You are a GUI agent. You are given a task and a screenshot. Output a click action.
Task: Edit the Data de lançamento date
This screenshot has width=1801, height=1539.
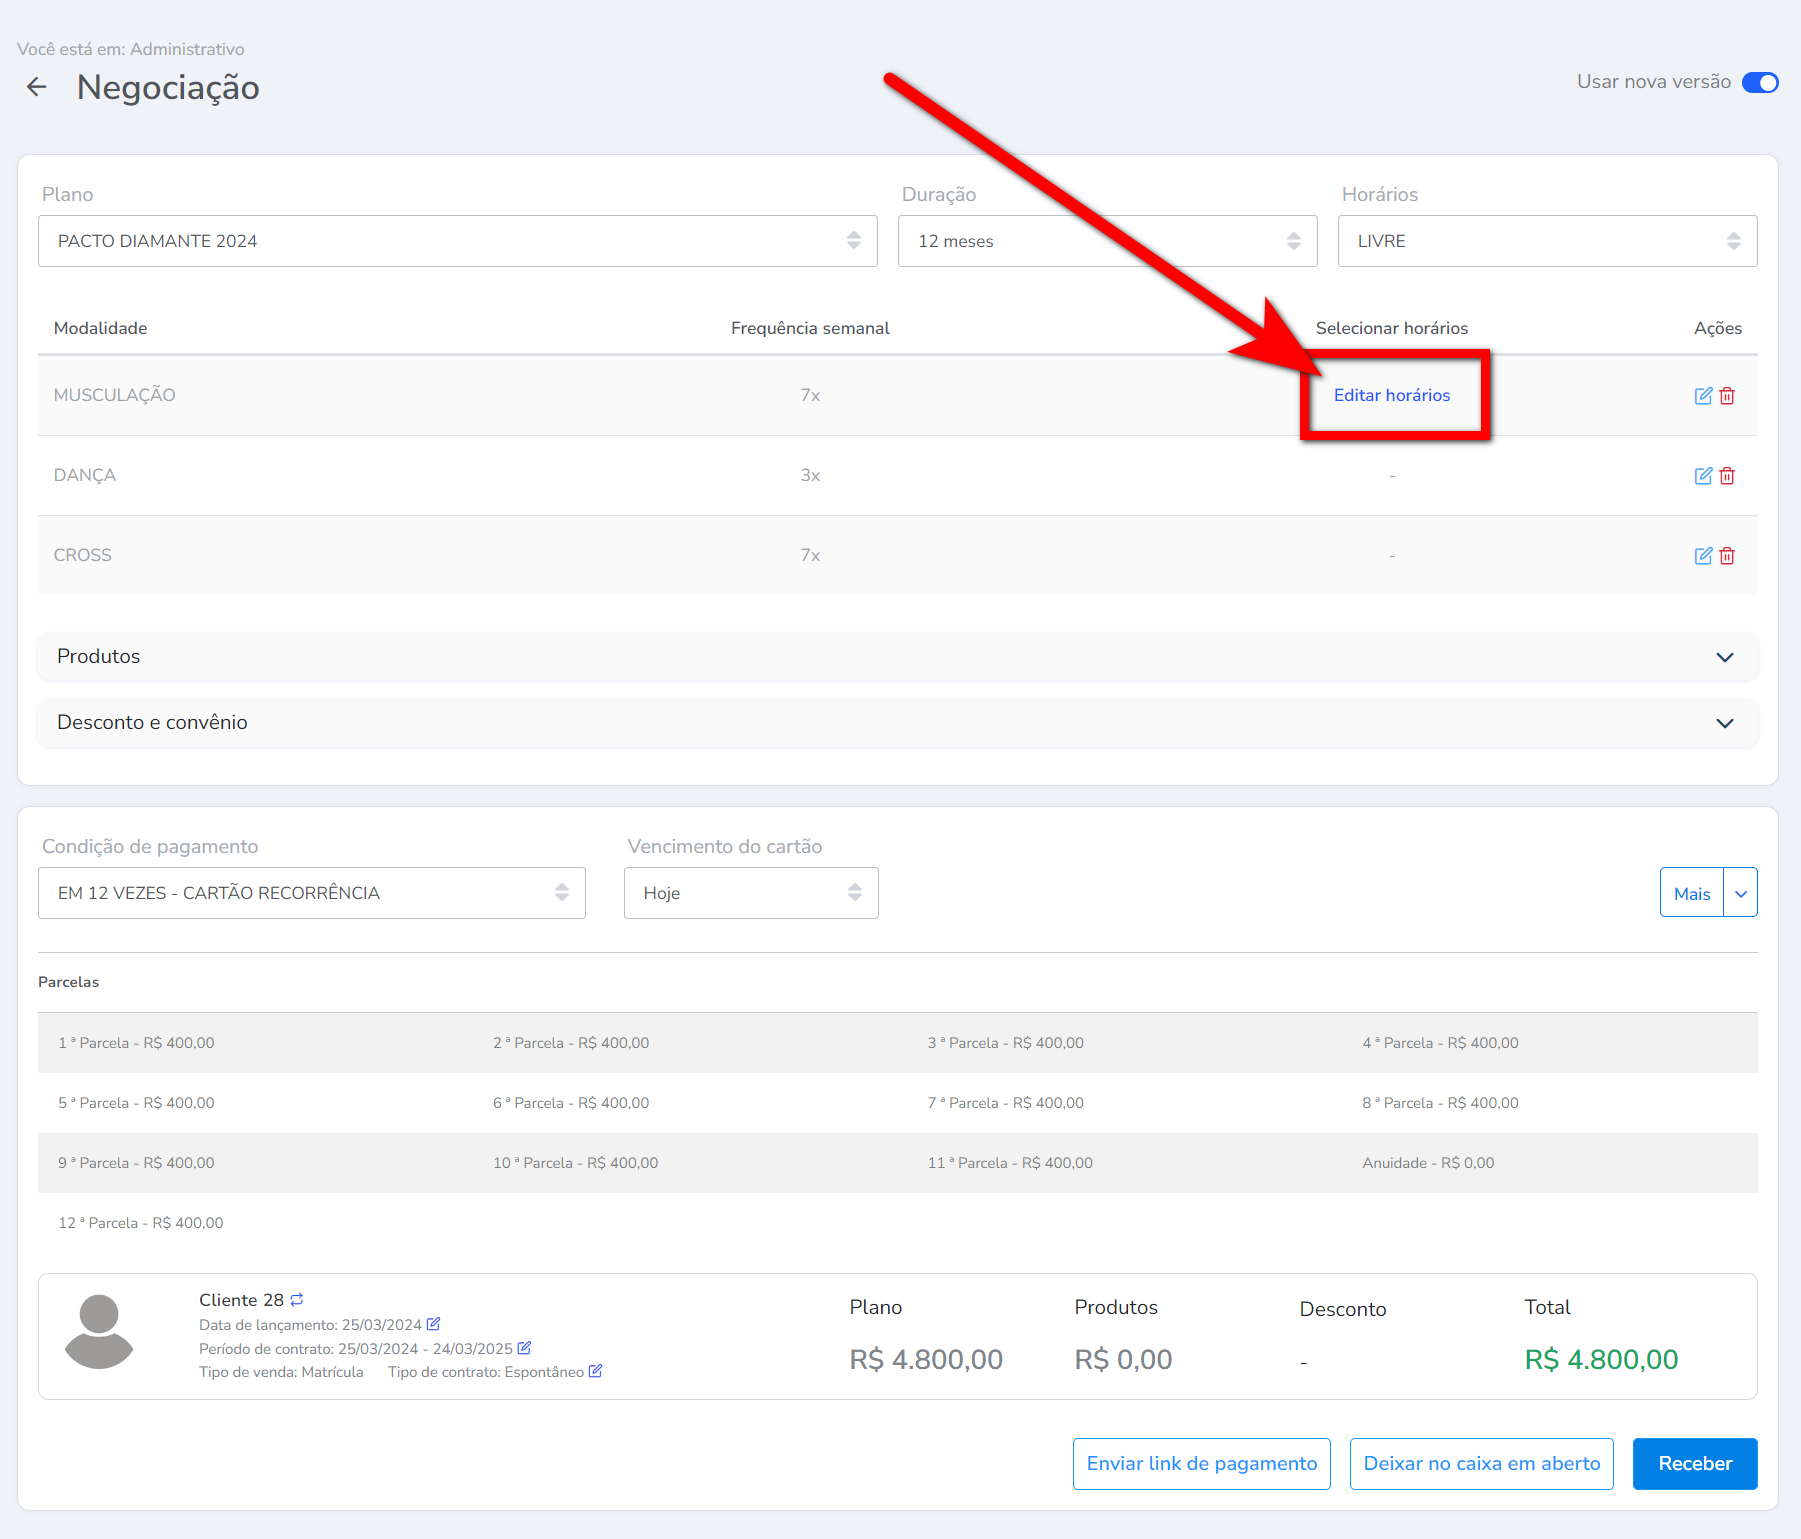(433, 1324)
